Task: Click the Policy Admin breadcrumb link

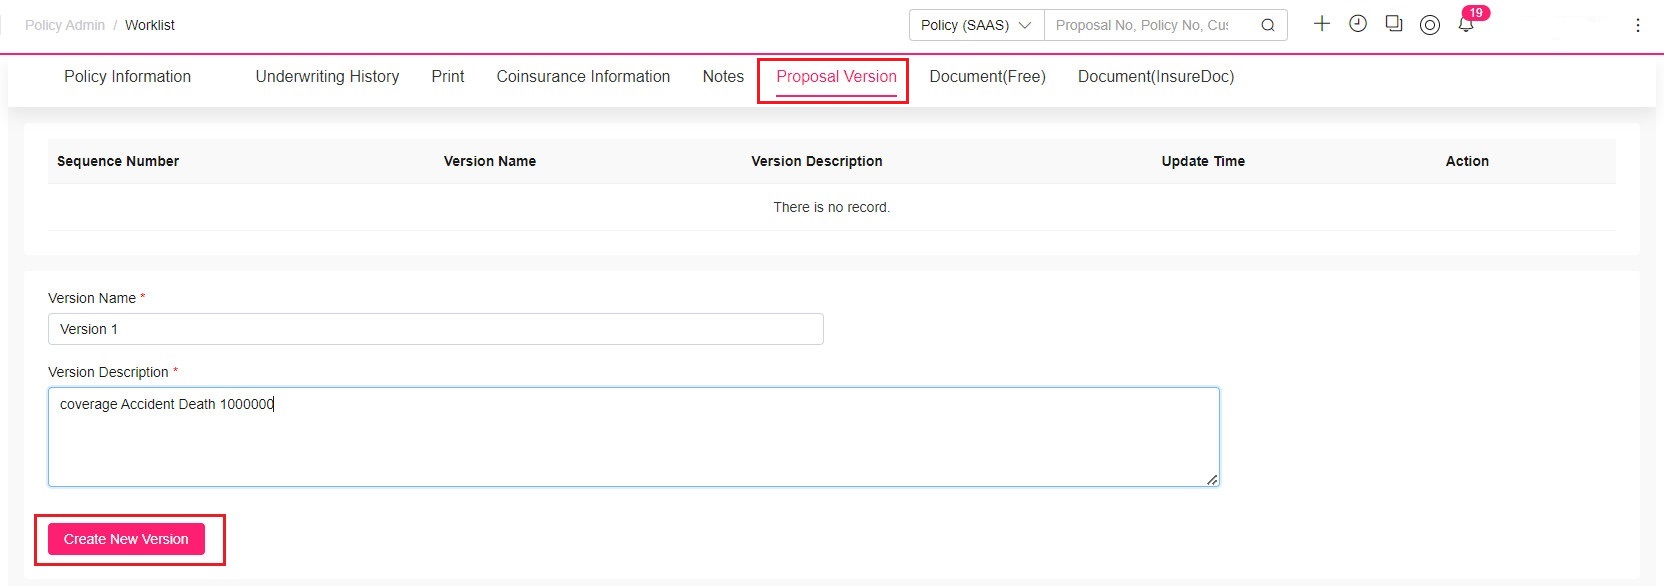Action: [x=65, y=25]
